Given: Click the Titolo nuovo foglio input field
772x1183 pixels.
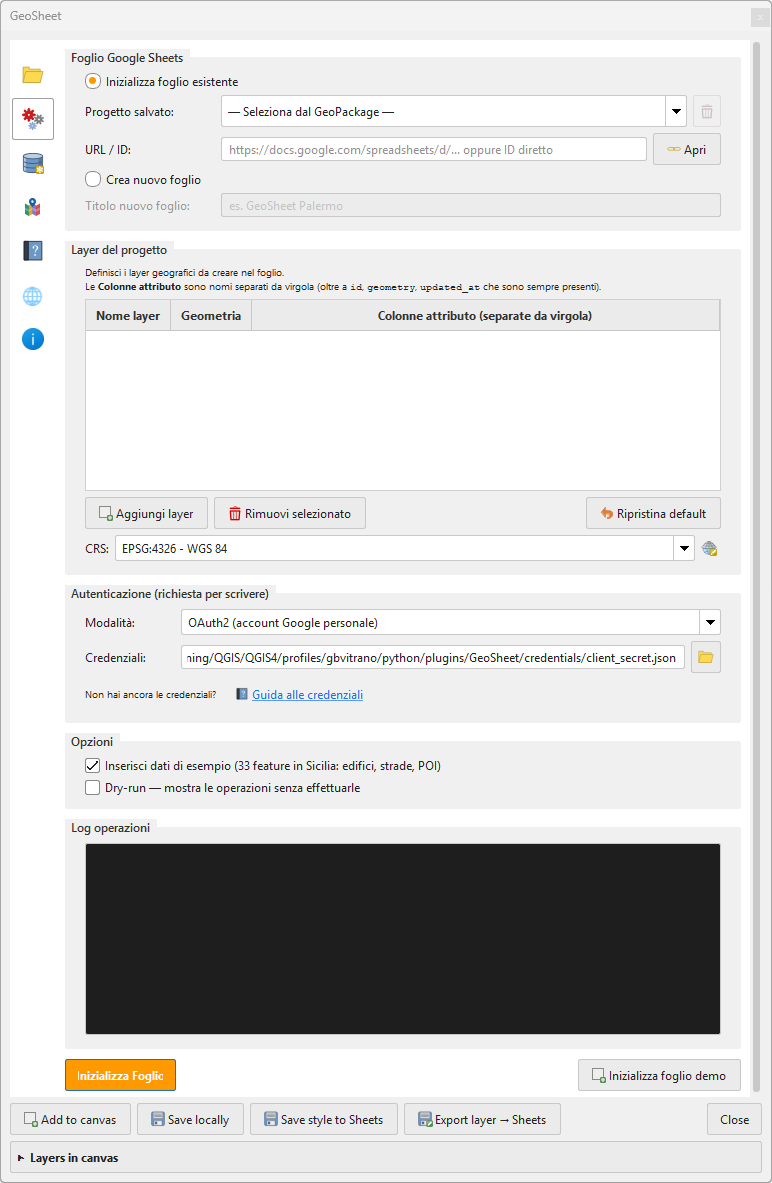Looking at the screenshot, I should pyautogui.click(x=471, y=205).
